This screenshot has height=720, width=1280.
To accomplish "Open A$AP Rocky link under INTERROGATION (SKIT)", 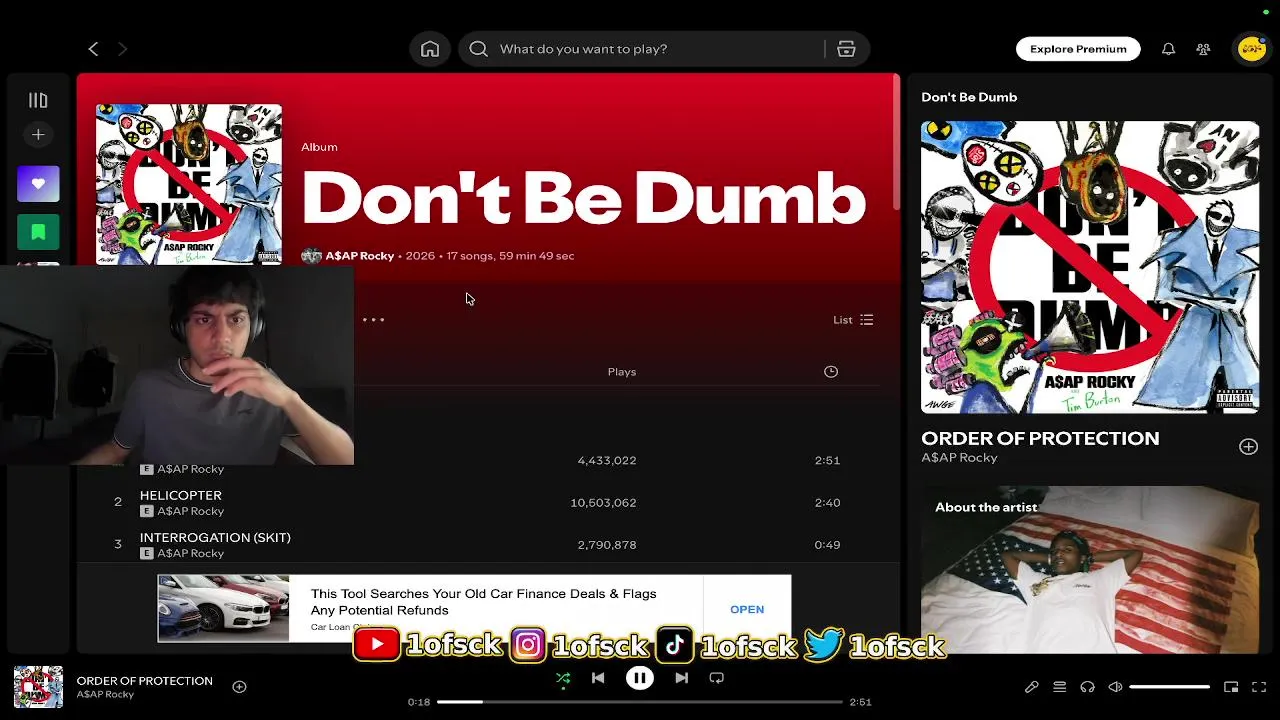I will click(190, 553).
